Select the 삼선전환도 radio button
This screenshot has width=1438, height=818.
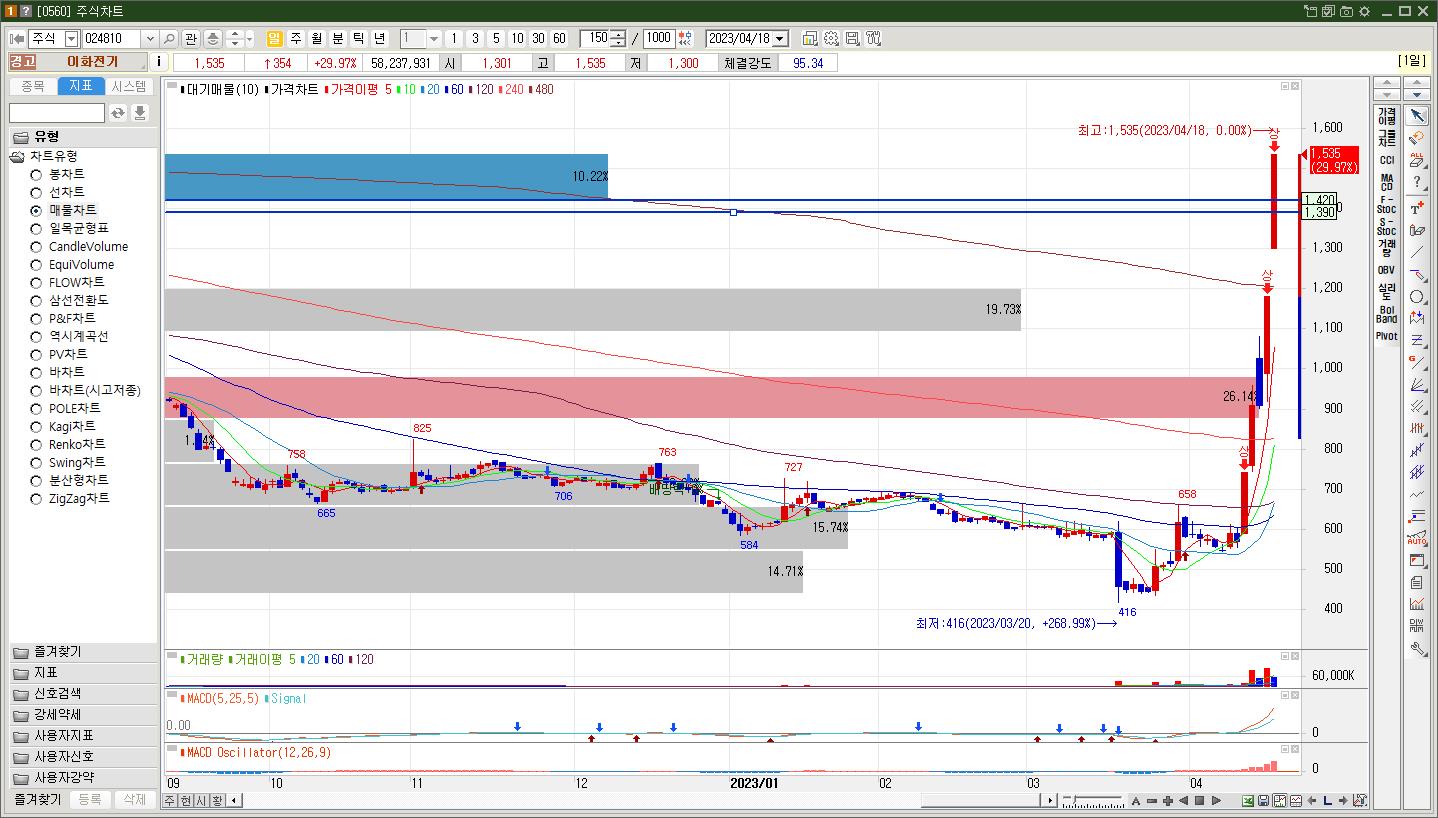pos(36,300)
